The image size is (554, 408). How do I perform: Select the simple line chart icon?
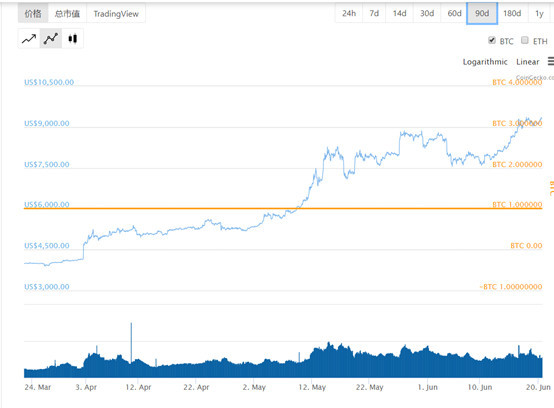pyautogui.click(x=29, y=39)
